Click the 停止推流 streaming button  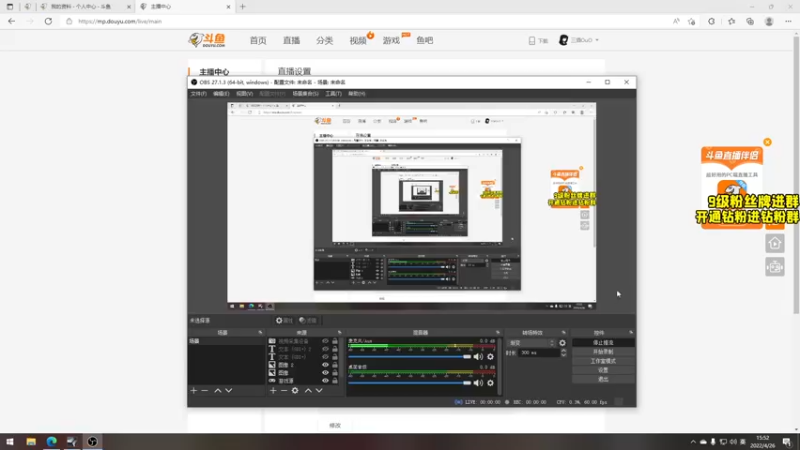603,343
